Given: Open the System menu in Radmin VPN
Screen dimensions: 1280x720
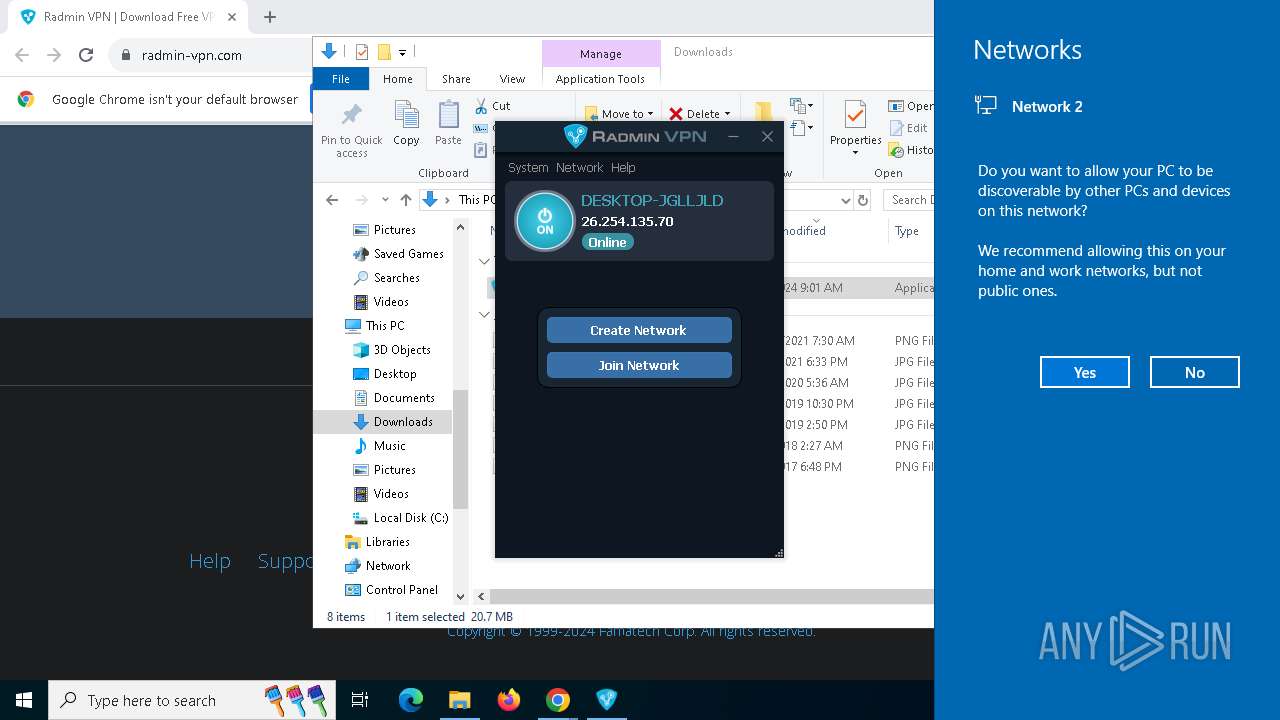Looking at the screenshot, I should coord(528,167).
